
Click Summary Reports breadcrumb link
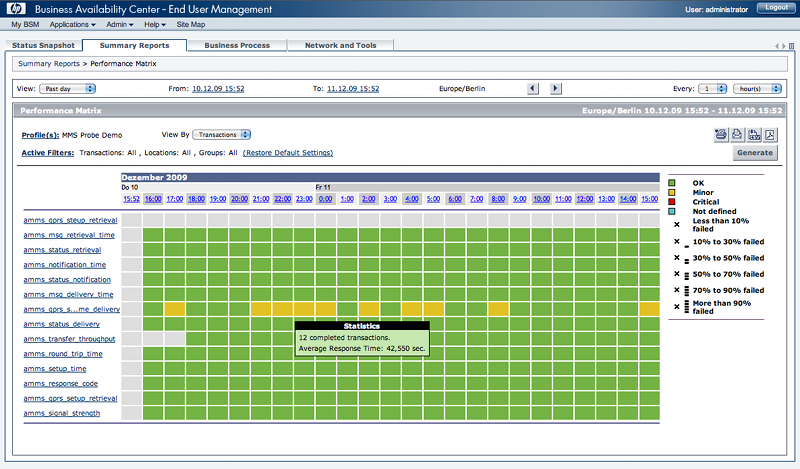pyautogui.click(x=49, y=64)
